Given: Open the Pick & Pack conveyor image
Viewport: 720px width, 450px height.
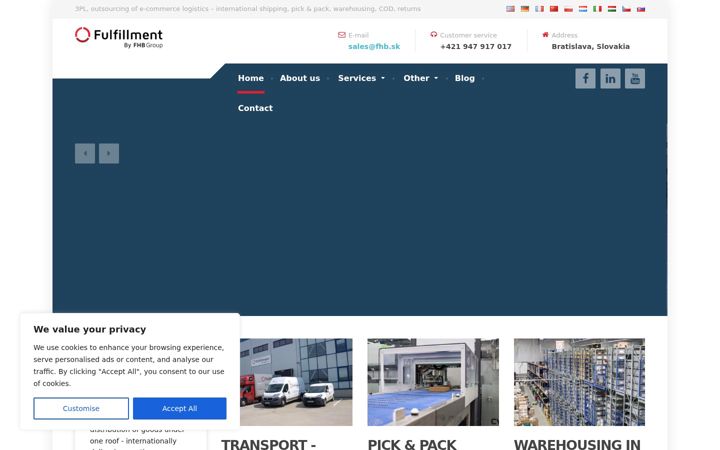Looking at the screenshot, I should click(433, 382).
